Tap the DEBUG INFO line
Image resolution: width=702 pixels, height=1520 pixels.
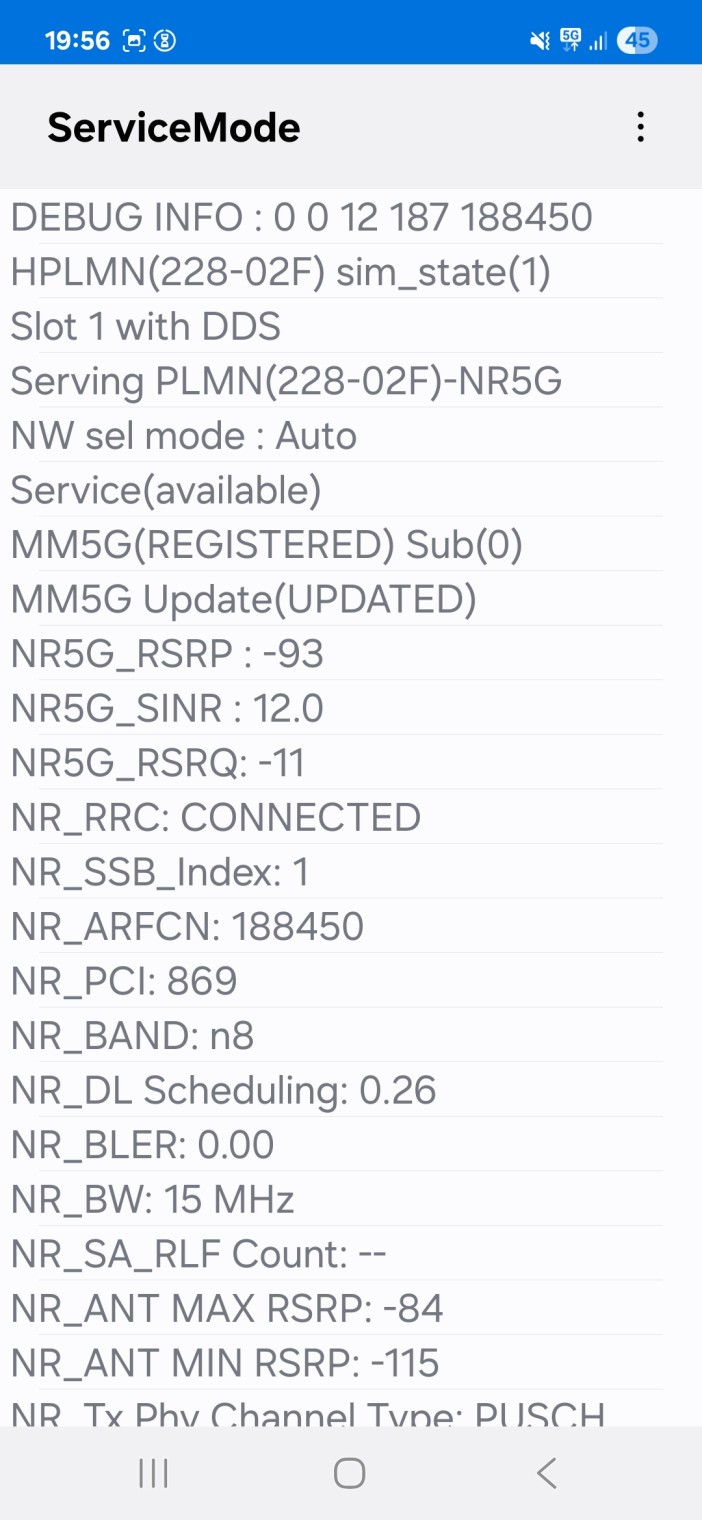point(301,217)
